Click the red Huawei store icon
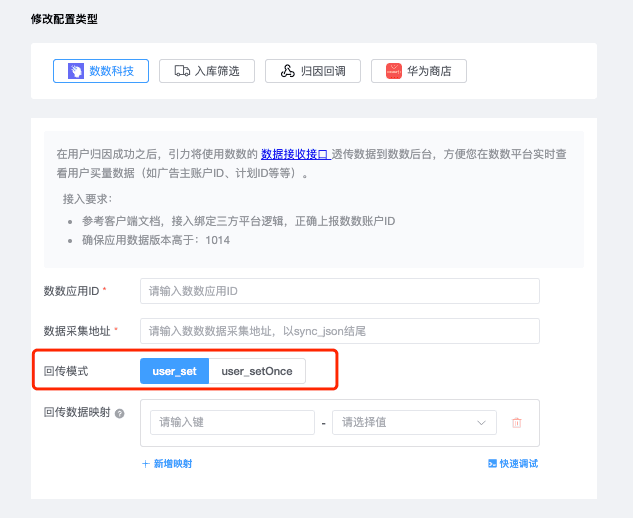 pyautogui.click(x=394, y=71)
